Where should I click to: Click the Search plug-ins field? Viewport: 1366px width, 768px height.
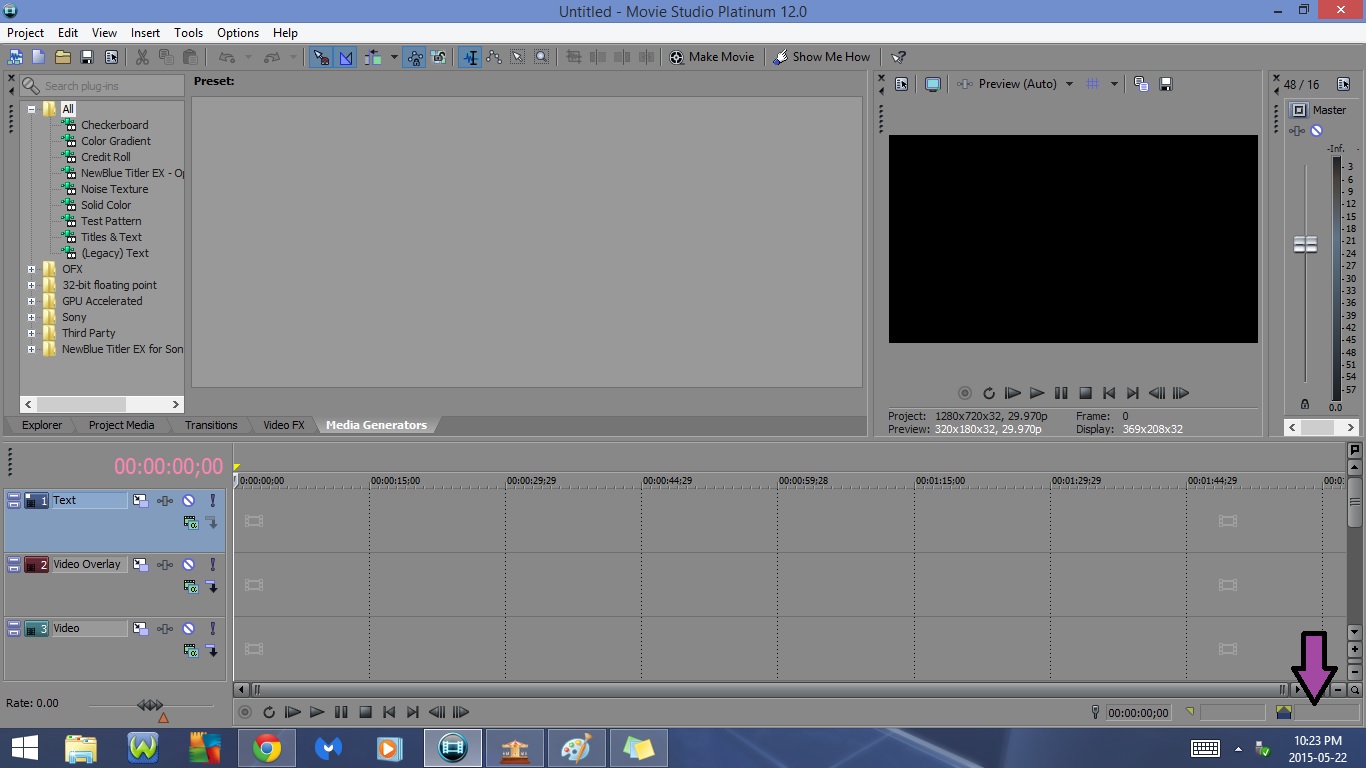coord(102,86)
